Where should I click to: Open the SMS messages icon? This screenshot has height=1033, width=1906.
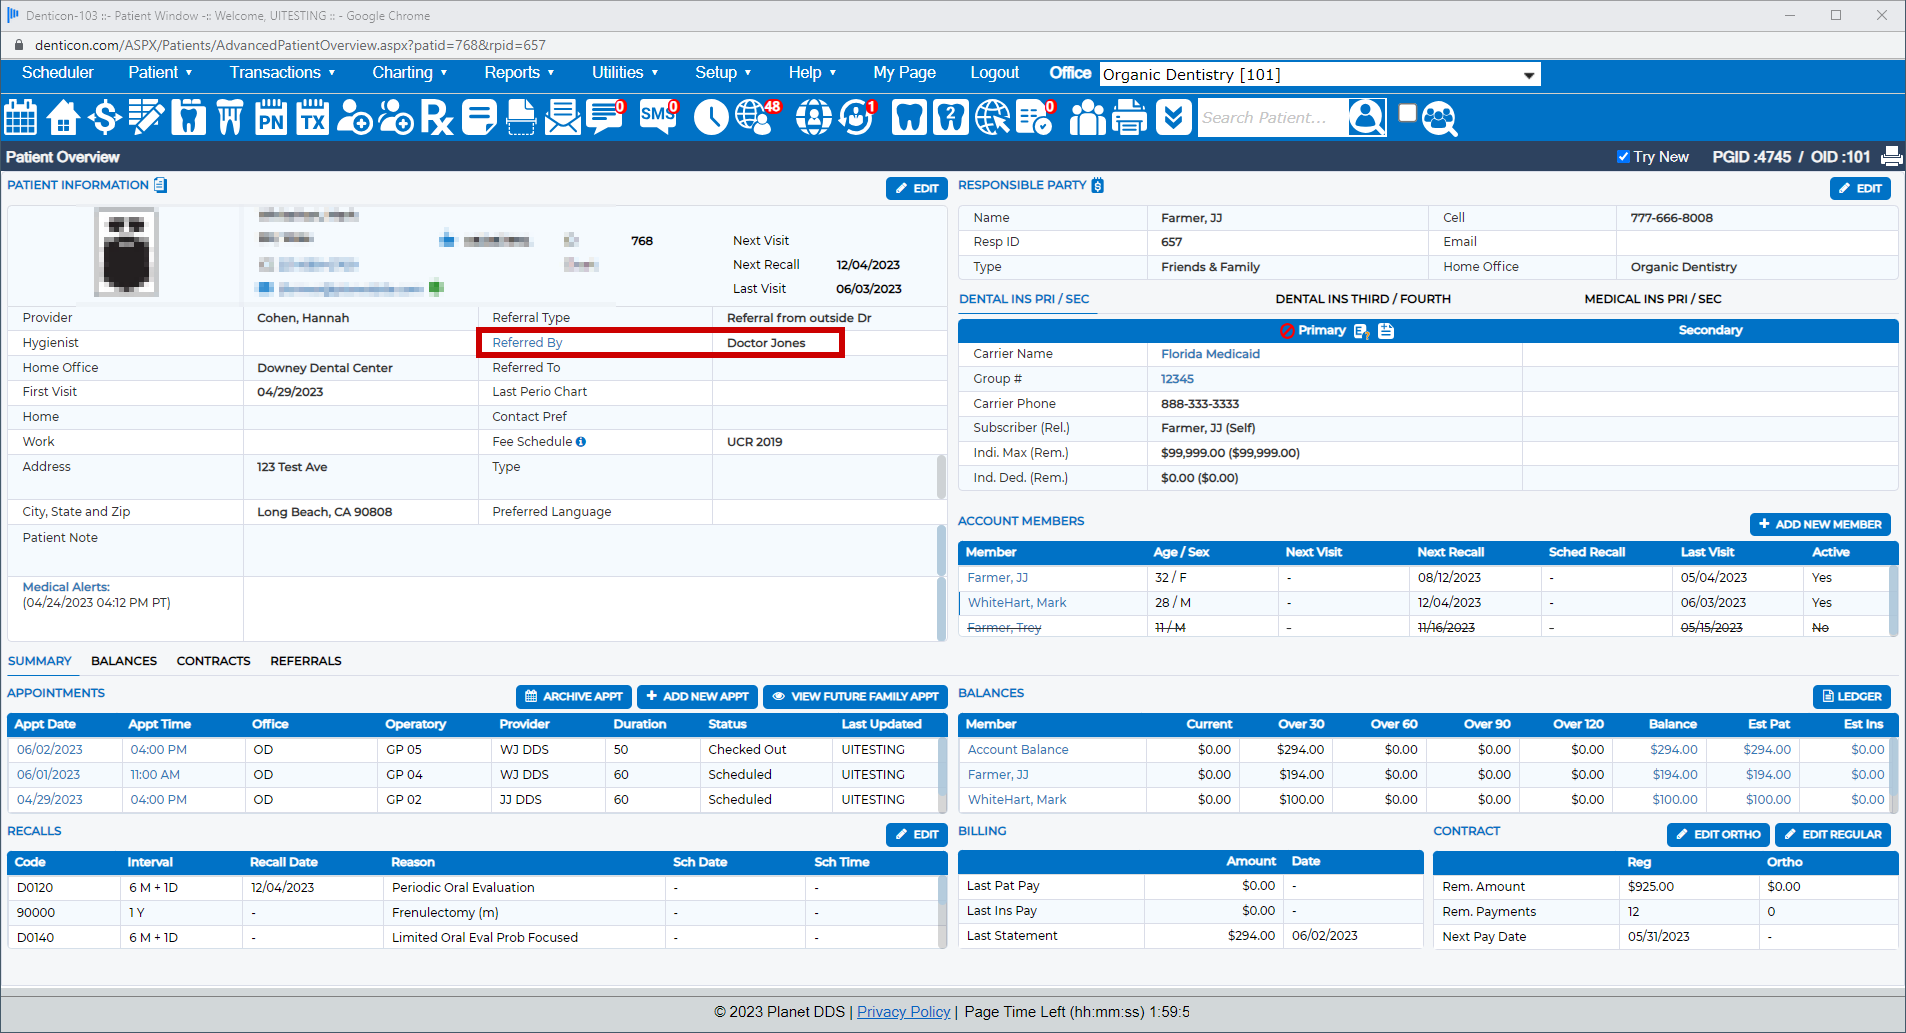coord(658,118)
